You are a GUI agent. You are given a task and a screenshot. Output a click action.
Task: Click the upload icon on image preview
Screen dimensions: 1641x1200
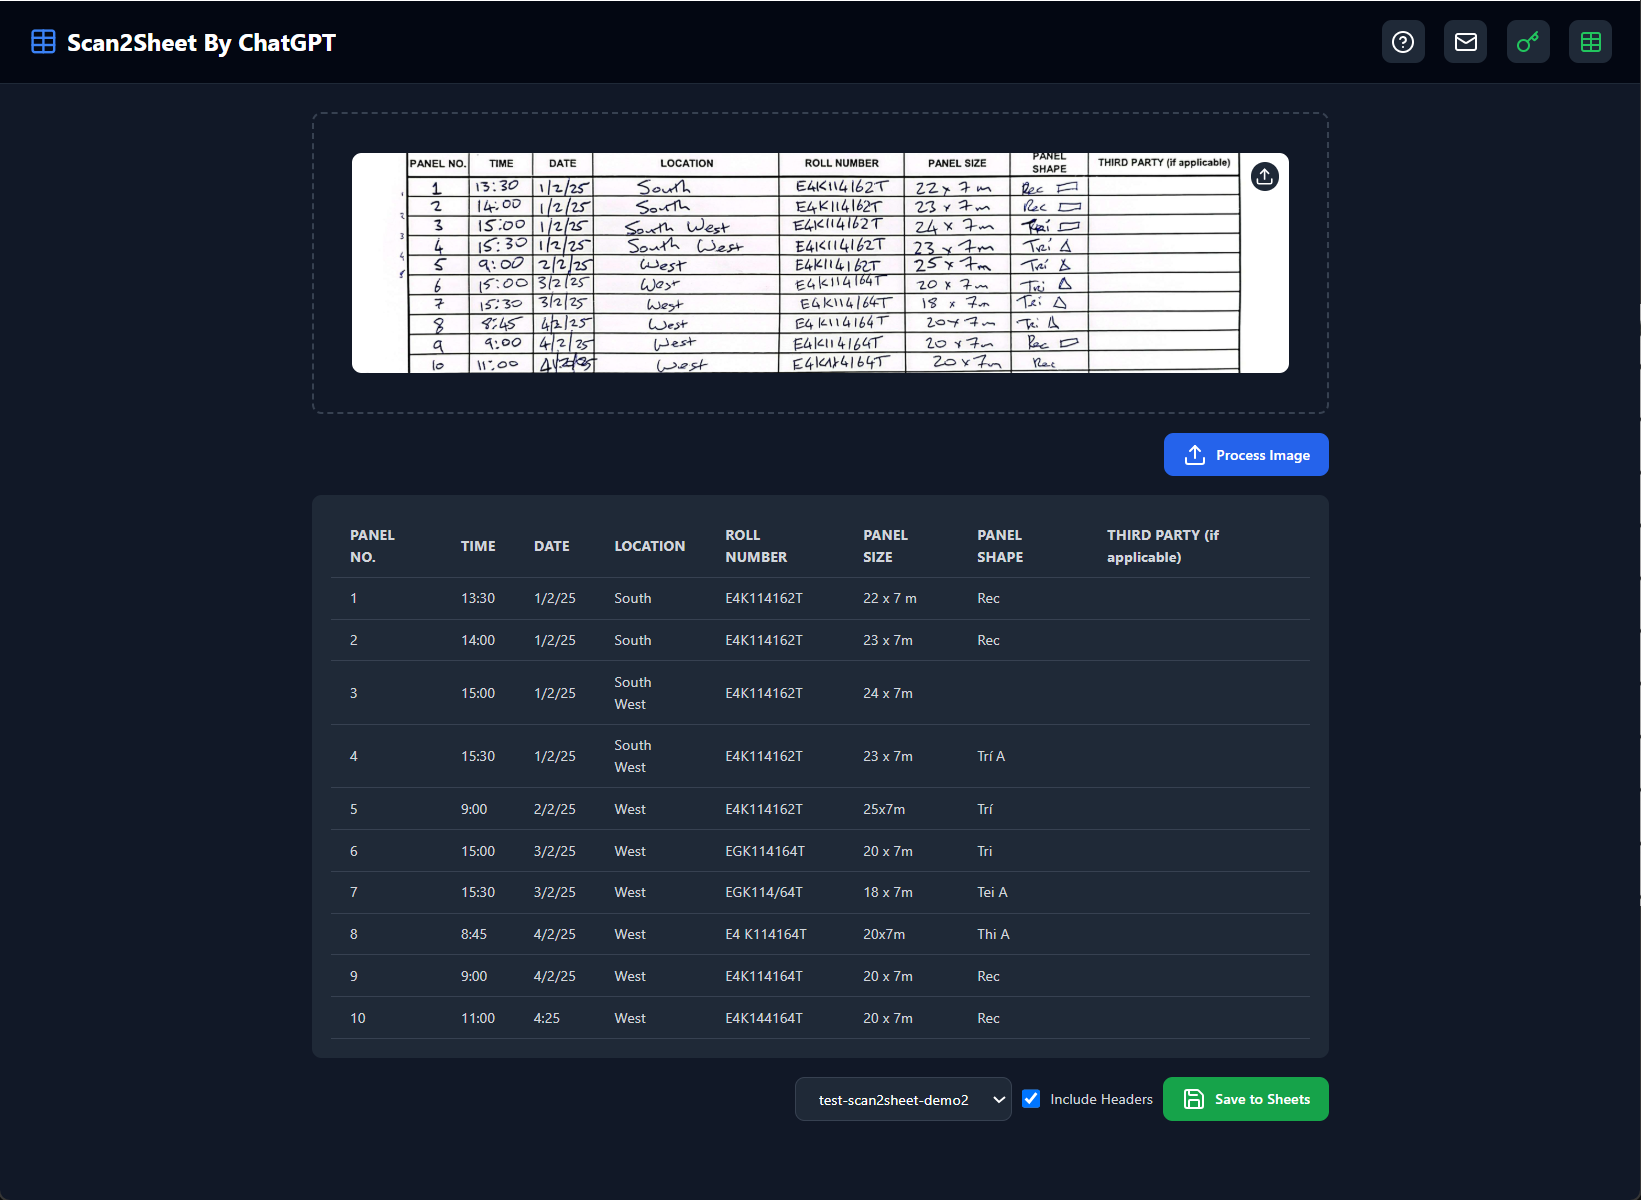point(1264,177)
